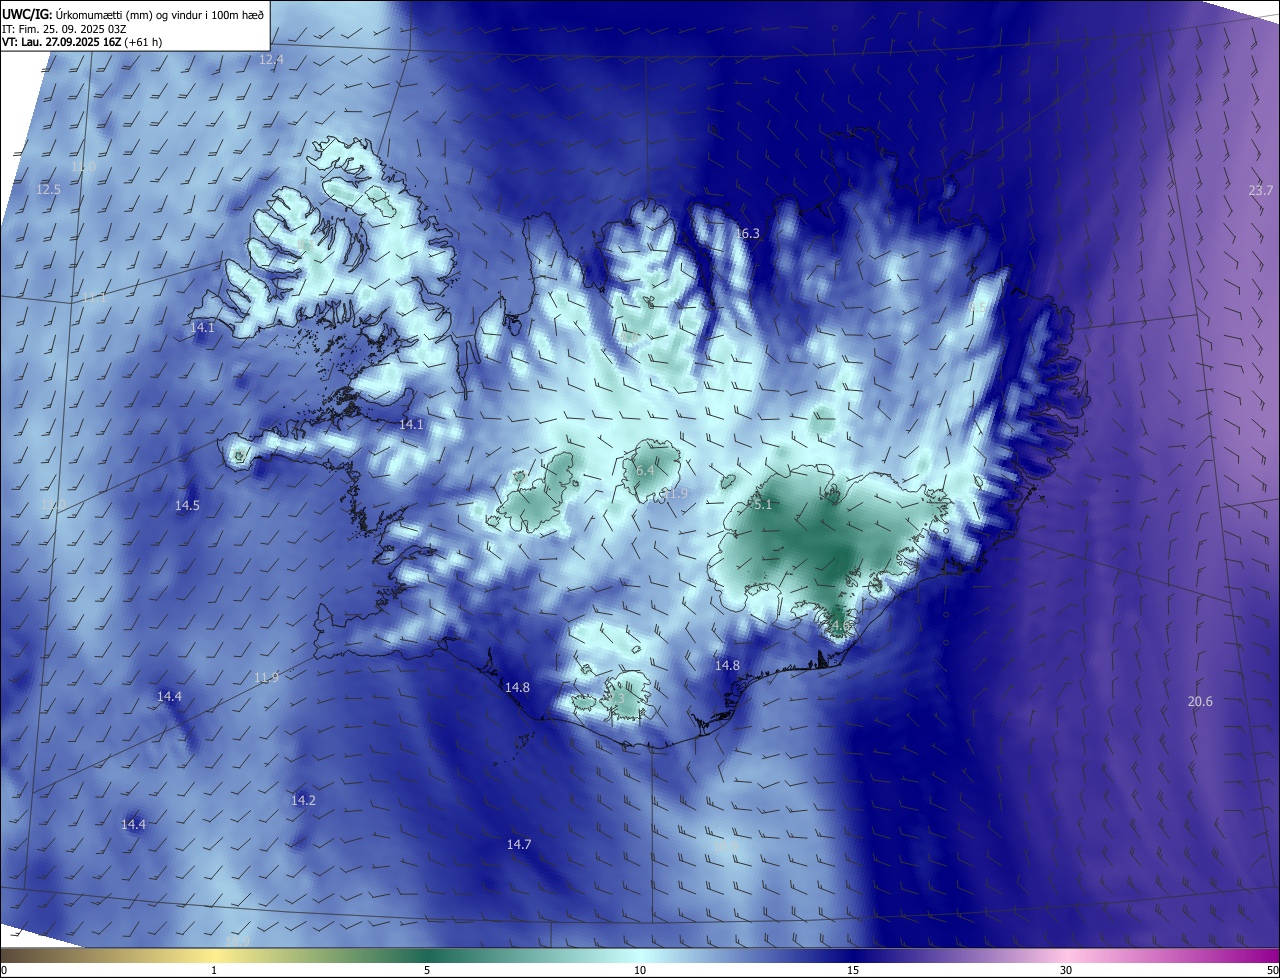Click the 20.6 value label
1280x978 pixels.
(1200, 702)
